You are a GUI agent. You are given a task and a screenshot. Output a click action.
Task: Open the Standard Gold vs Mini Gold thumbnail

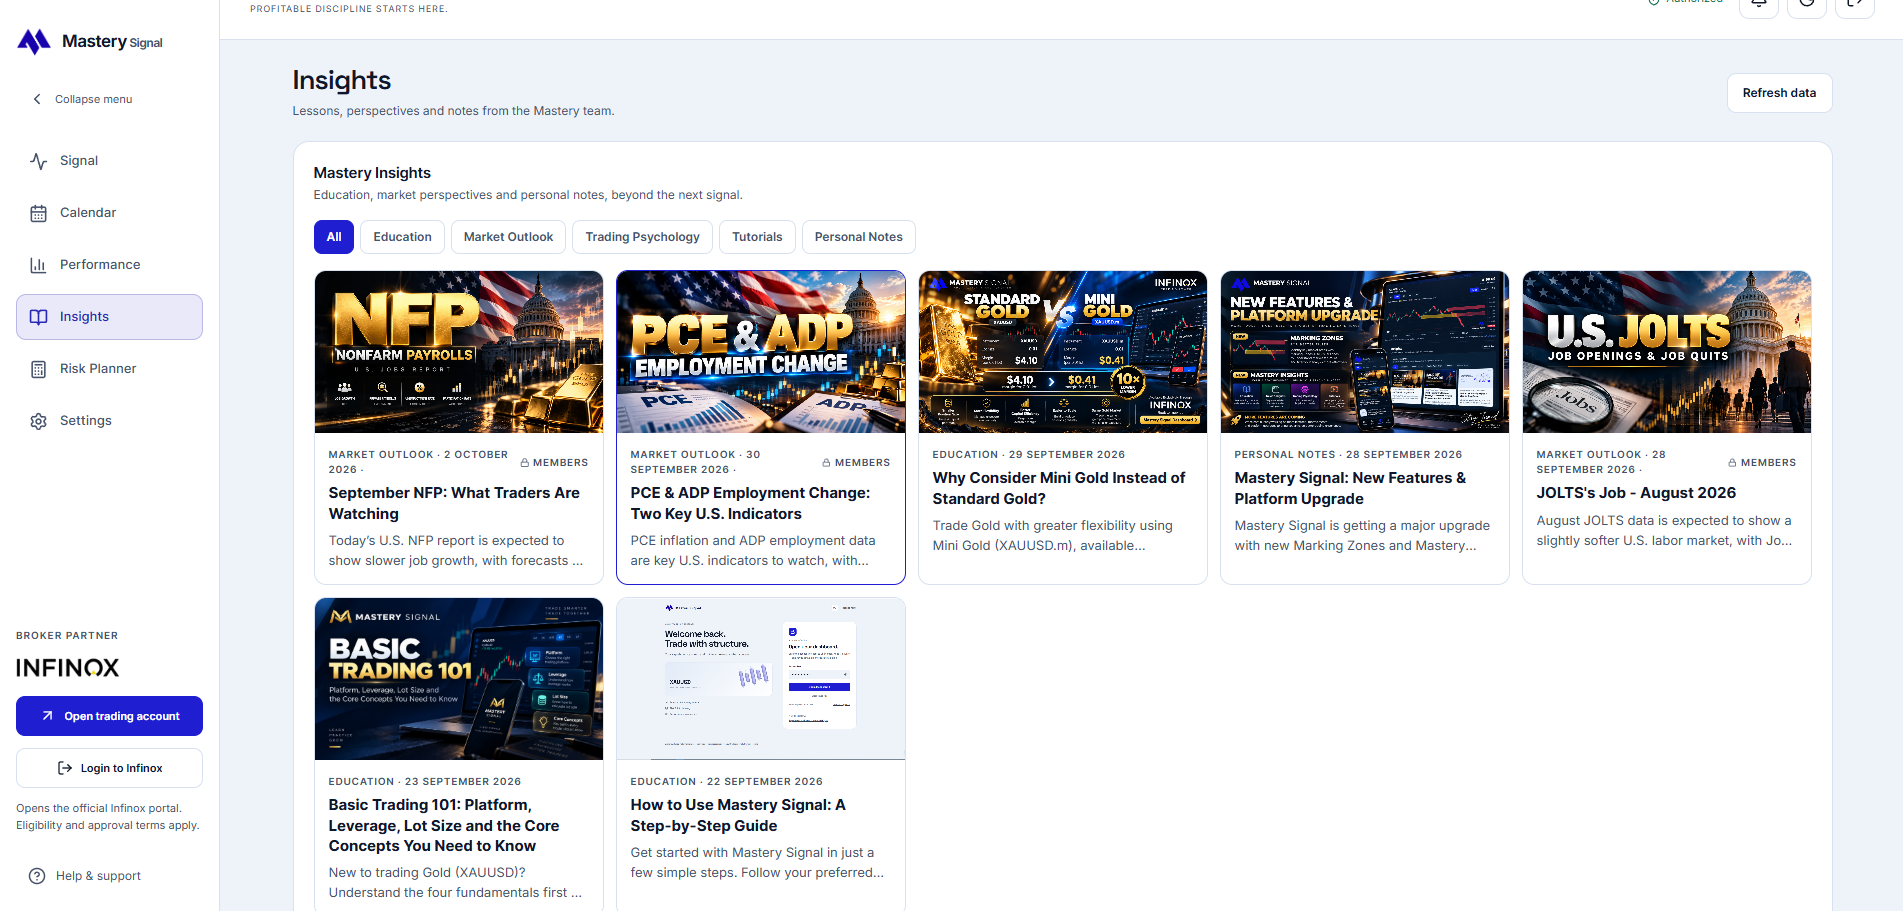tap(1063, 352)
